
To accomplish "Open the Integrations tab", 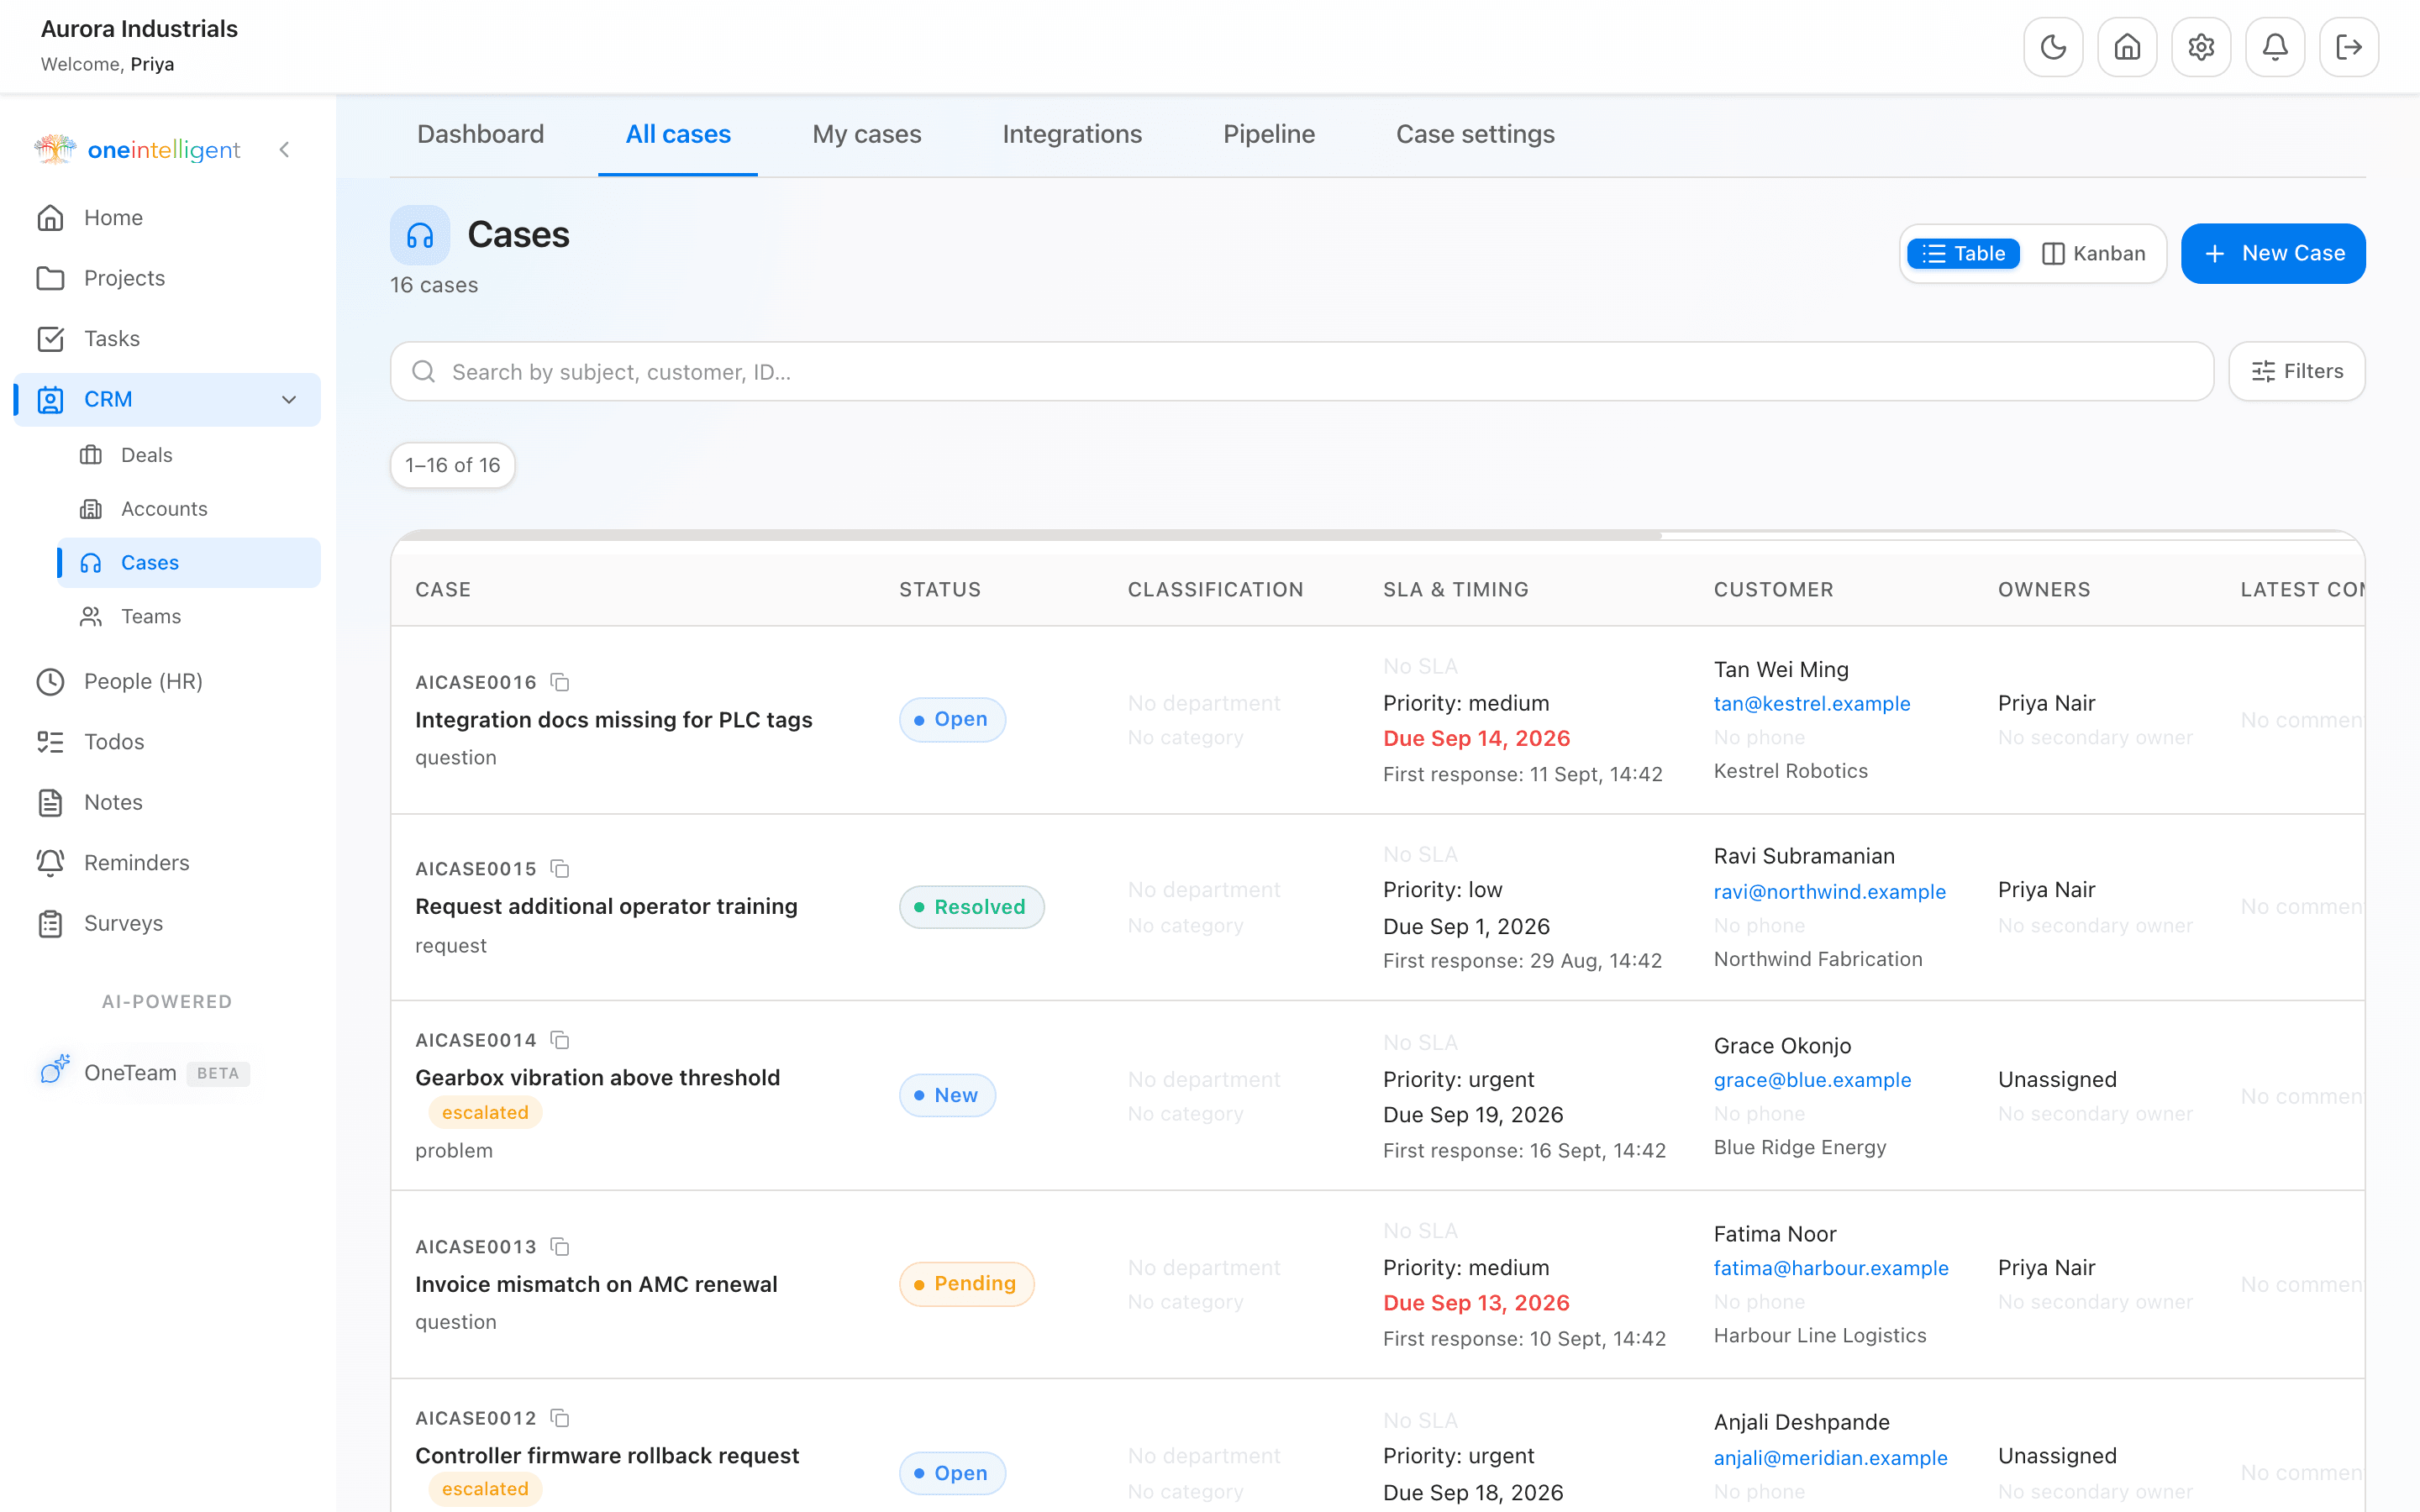I will point(1072,134).
